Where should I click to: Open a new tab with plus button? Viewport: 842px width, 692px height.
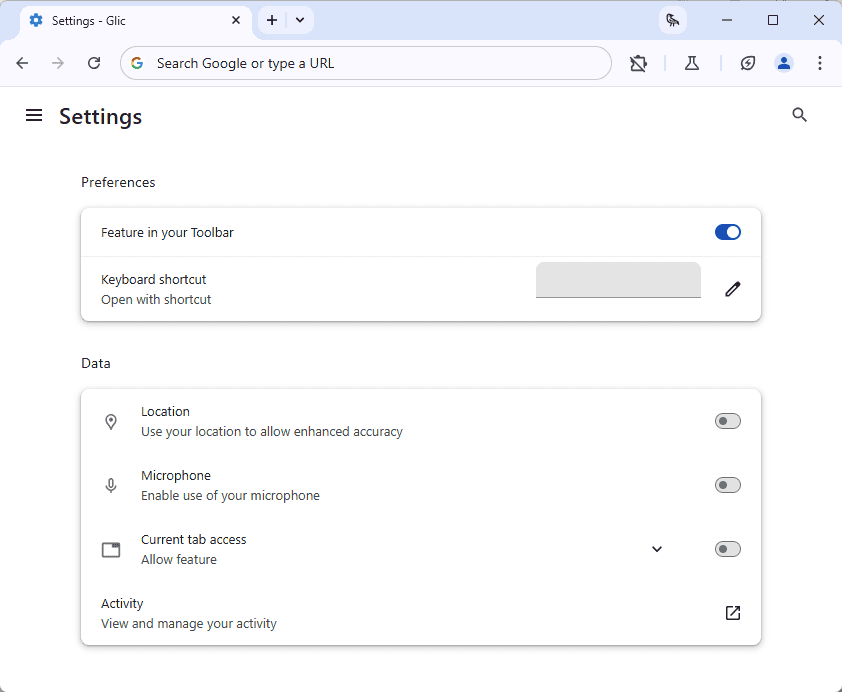click(272, 20)
